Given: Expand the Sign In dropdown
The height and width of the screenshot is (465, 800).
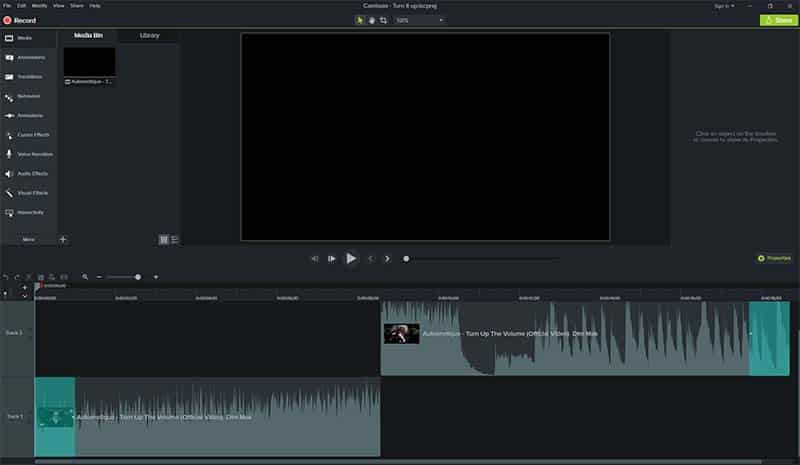Looking at the screenshot, I should [725, 6].
